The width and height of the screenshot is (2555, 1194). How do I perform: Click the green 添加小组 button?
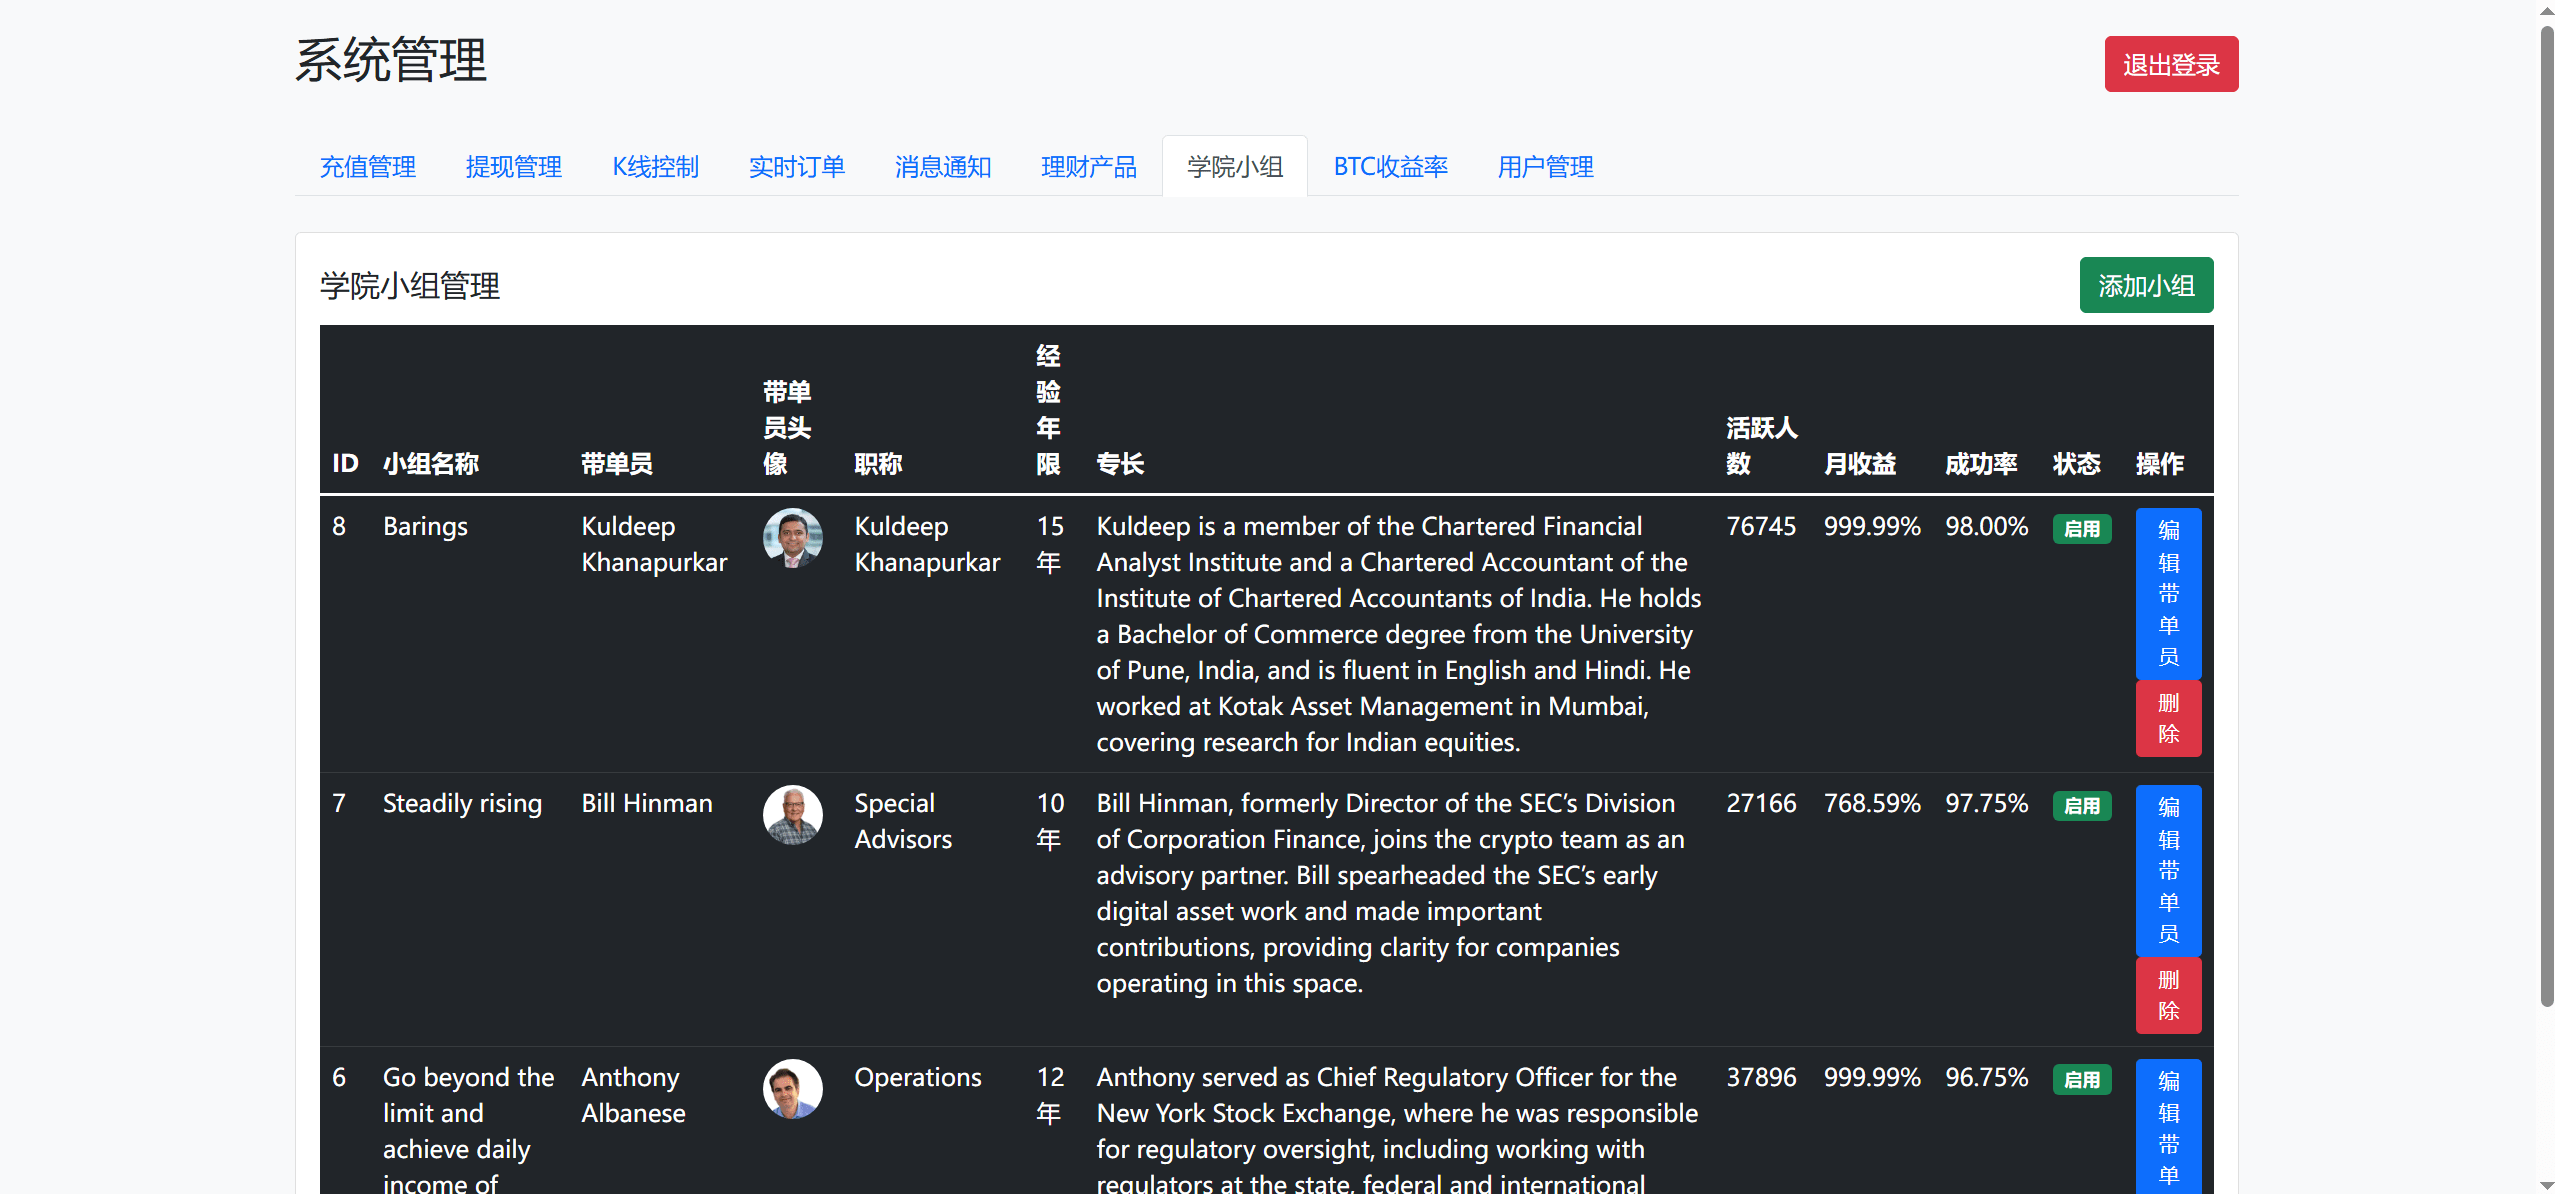[2145, 286]
